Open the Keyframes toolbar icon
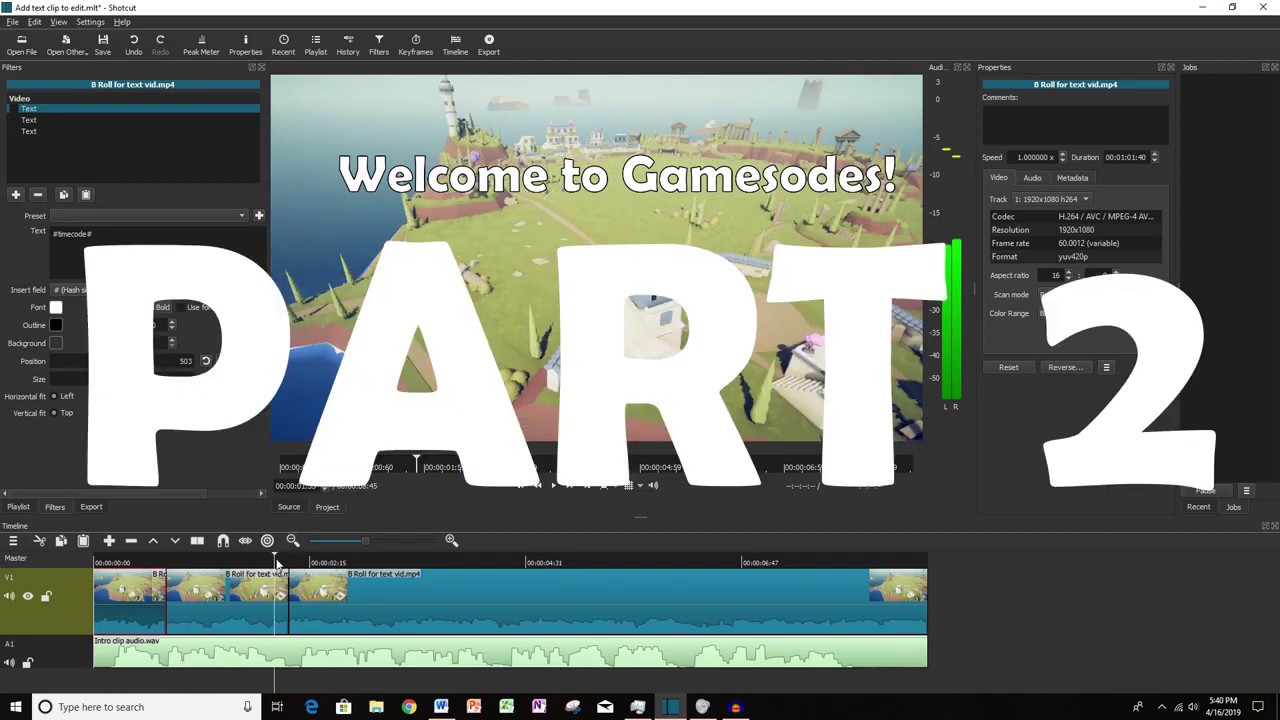Image resolution: width=1280 pixels, height=720 pixels. click(415, 45)
